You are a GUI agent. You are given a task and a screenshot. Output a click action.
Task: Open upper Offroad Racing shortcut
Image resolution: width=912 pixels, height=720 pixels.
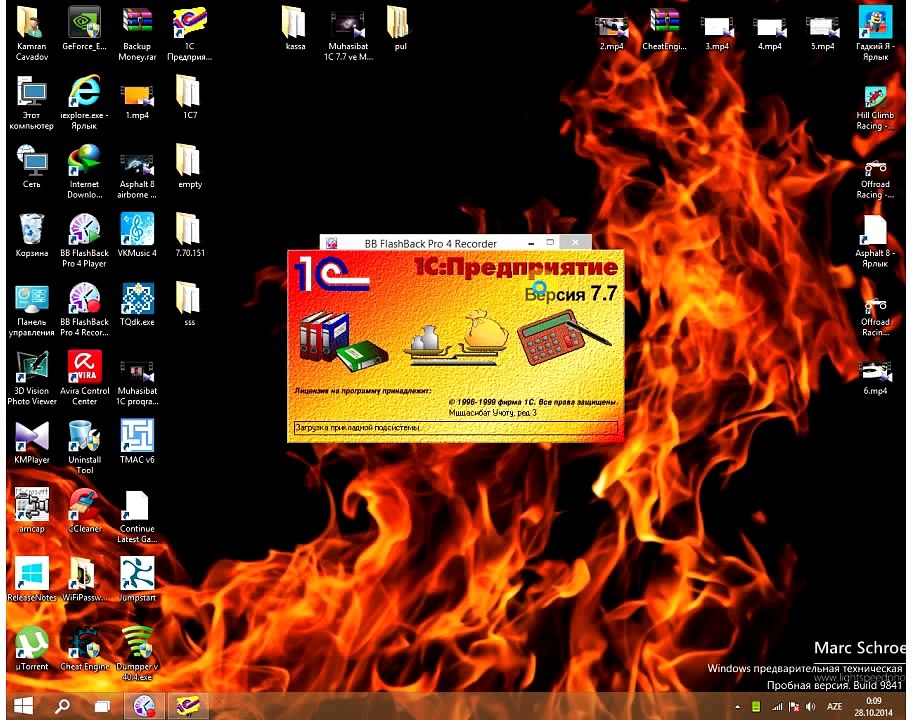point(875,178)
